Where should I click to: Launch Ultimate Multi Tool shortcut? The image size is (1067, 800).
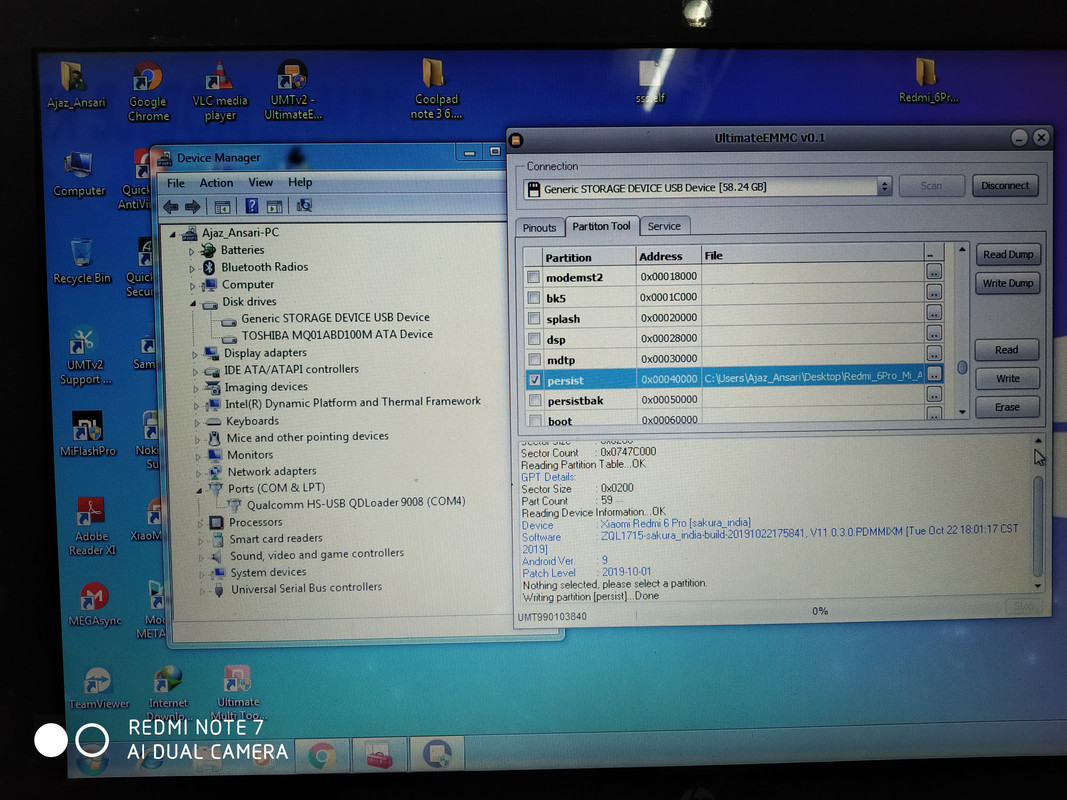pyautogui.click(x=237, y=693)
